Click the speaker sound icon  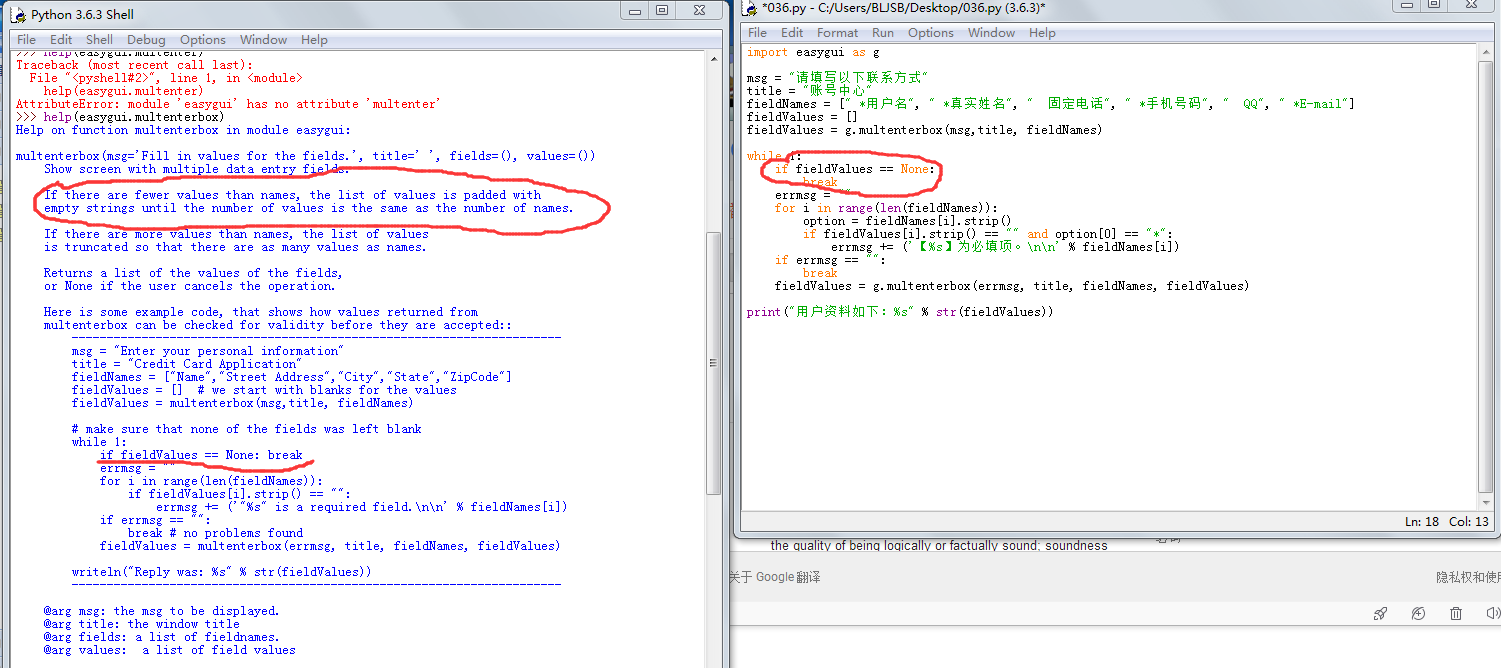(1491, 613)
